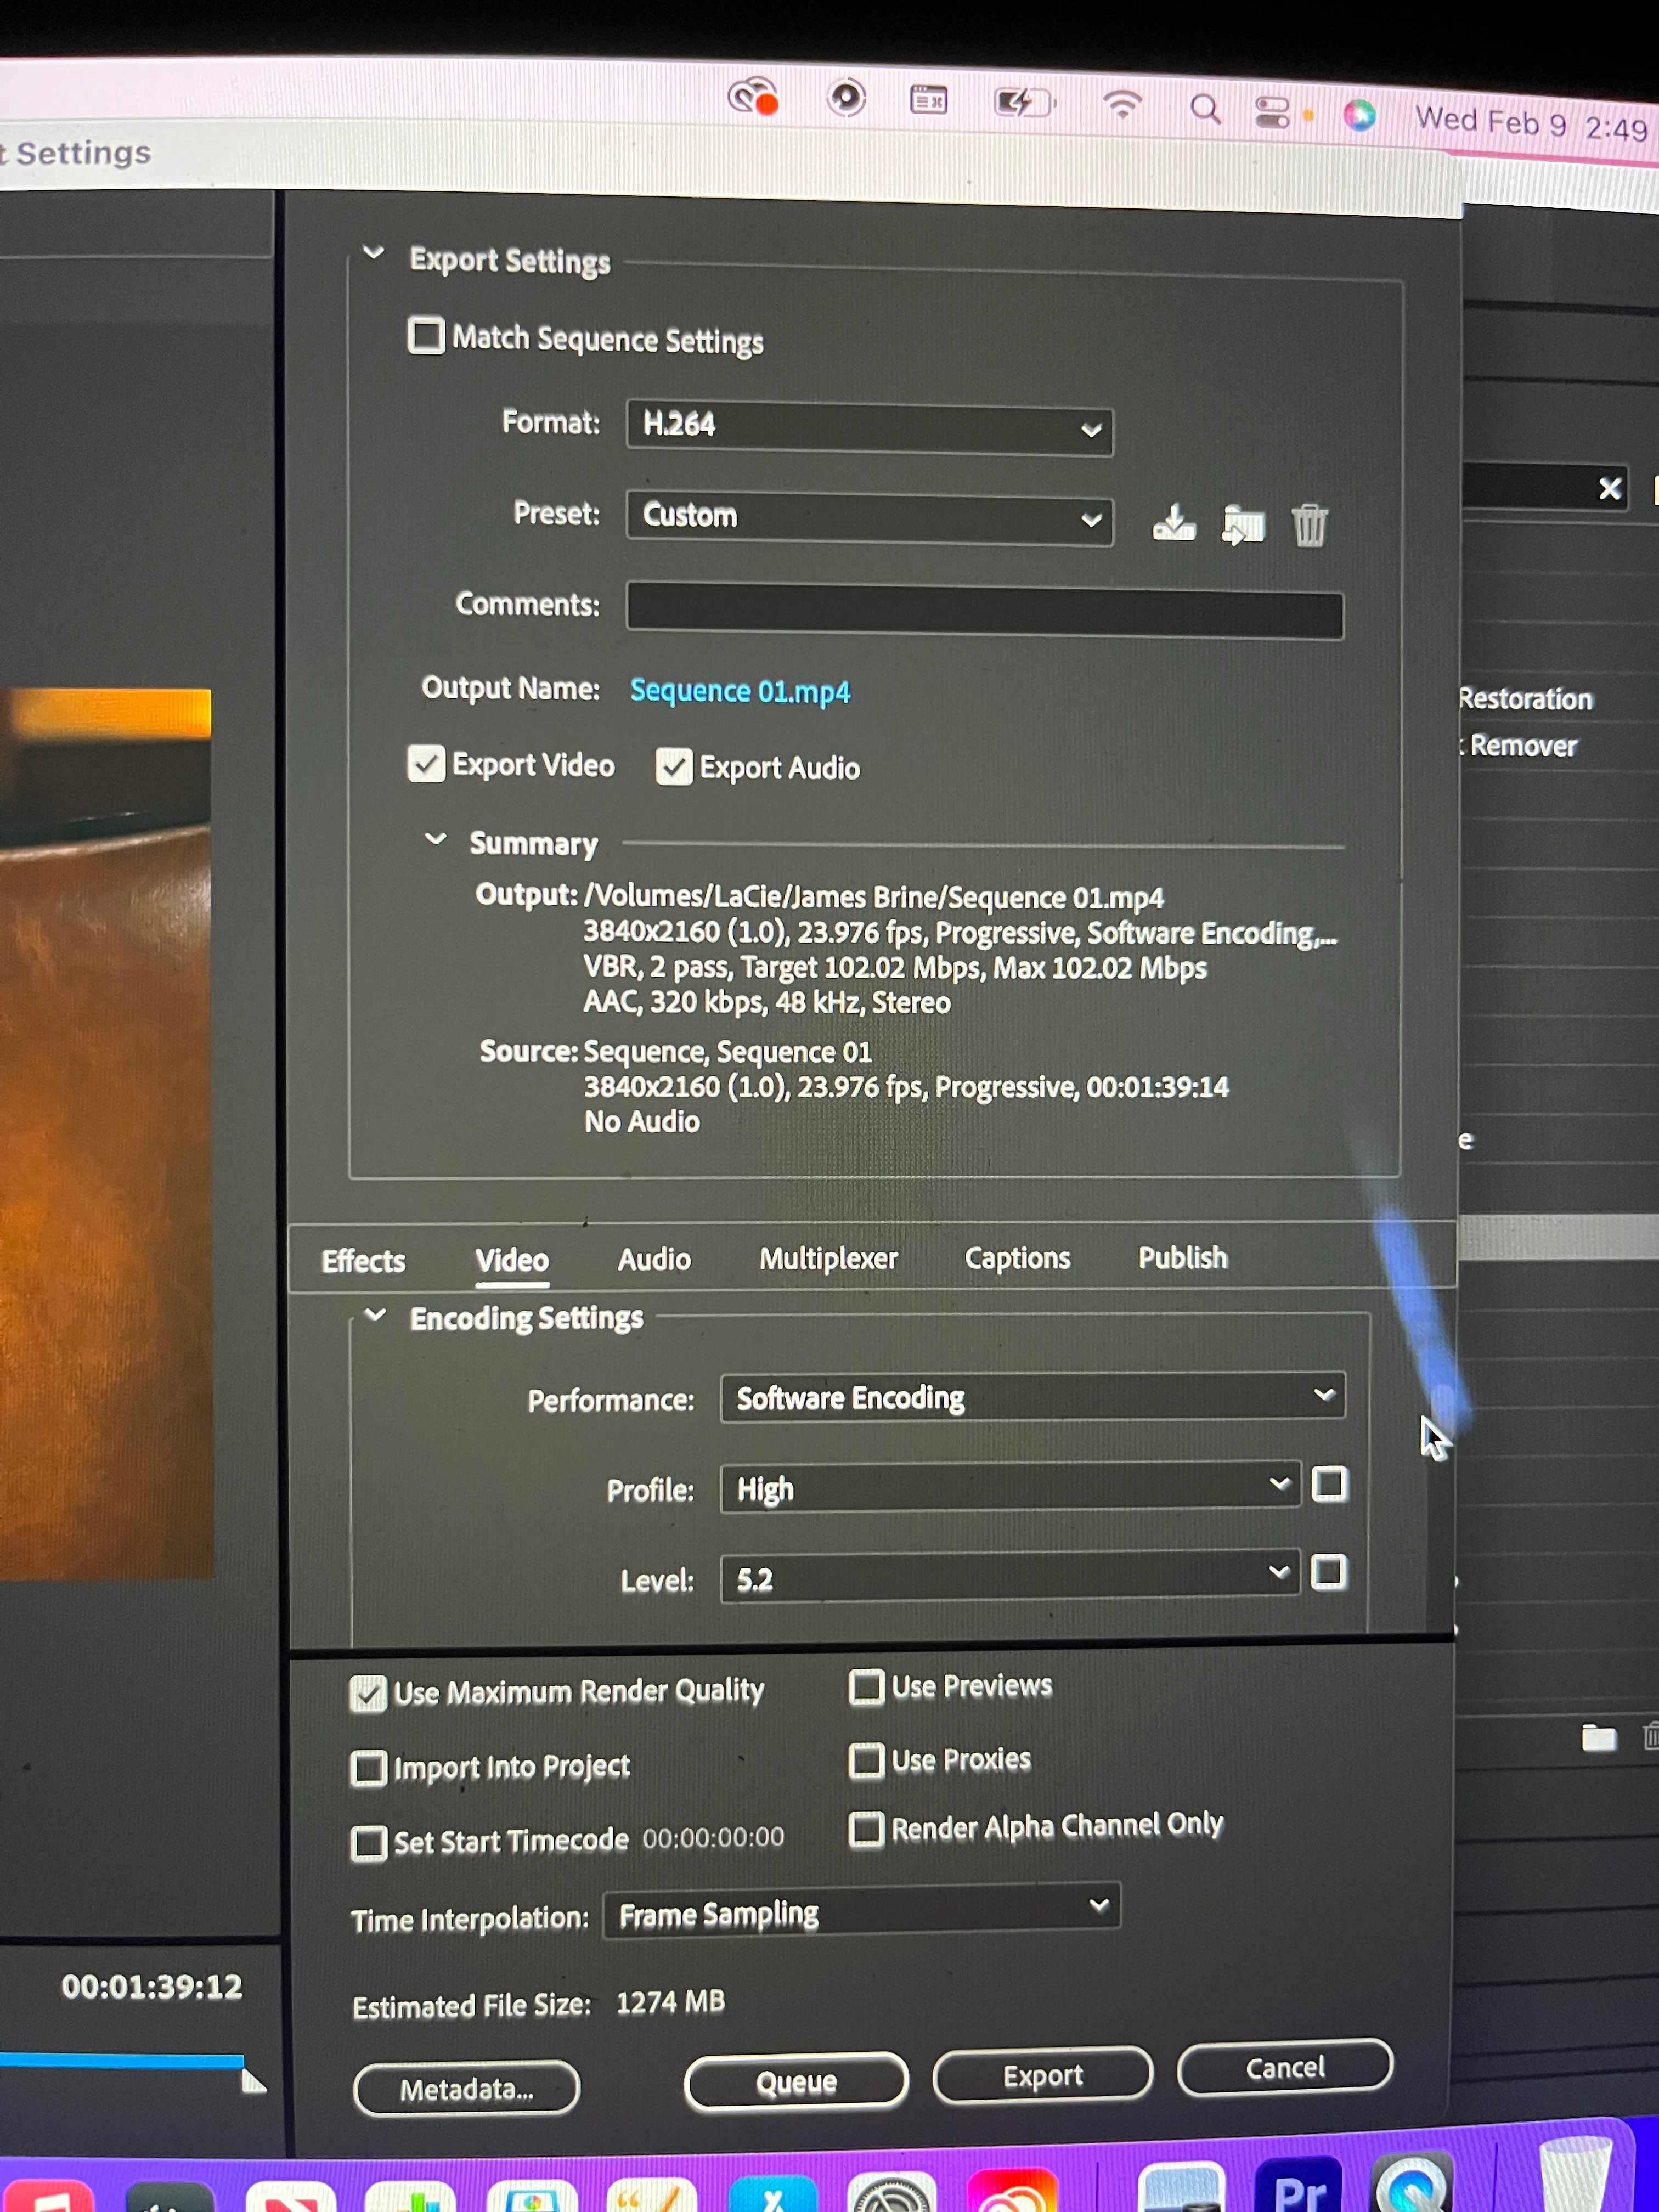The height and width of the screenshot is (2212, 1659).
Task: Enable Match Sequence Settings checkbox
Action: pos(426,336)
